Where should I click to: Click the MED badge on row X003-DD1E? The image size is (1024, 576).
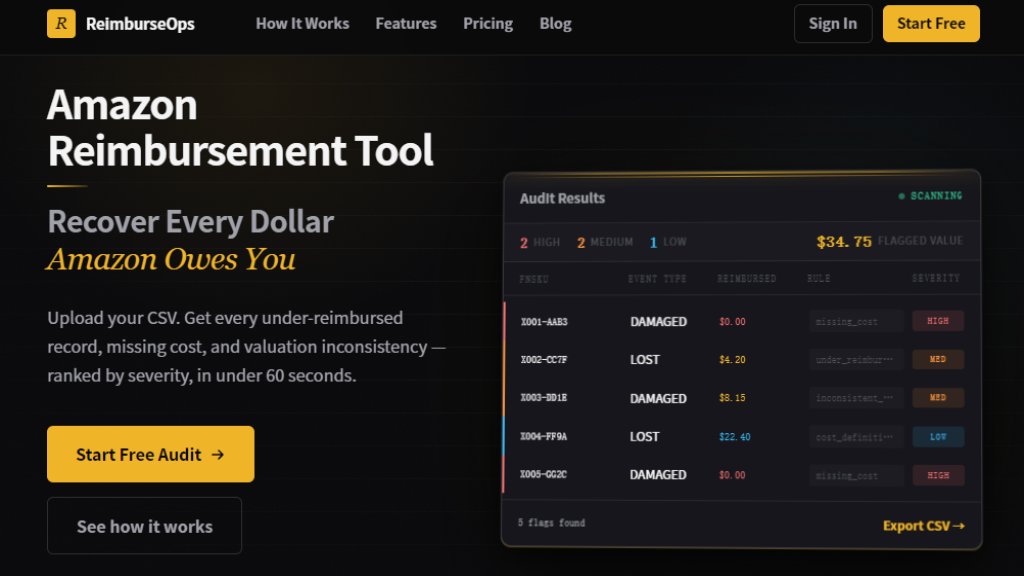point(938,398)
